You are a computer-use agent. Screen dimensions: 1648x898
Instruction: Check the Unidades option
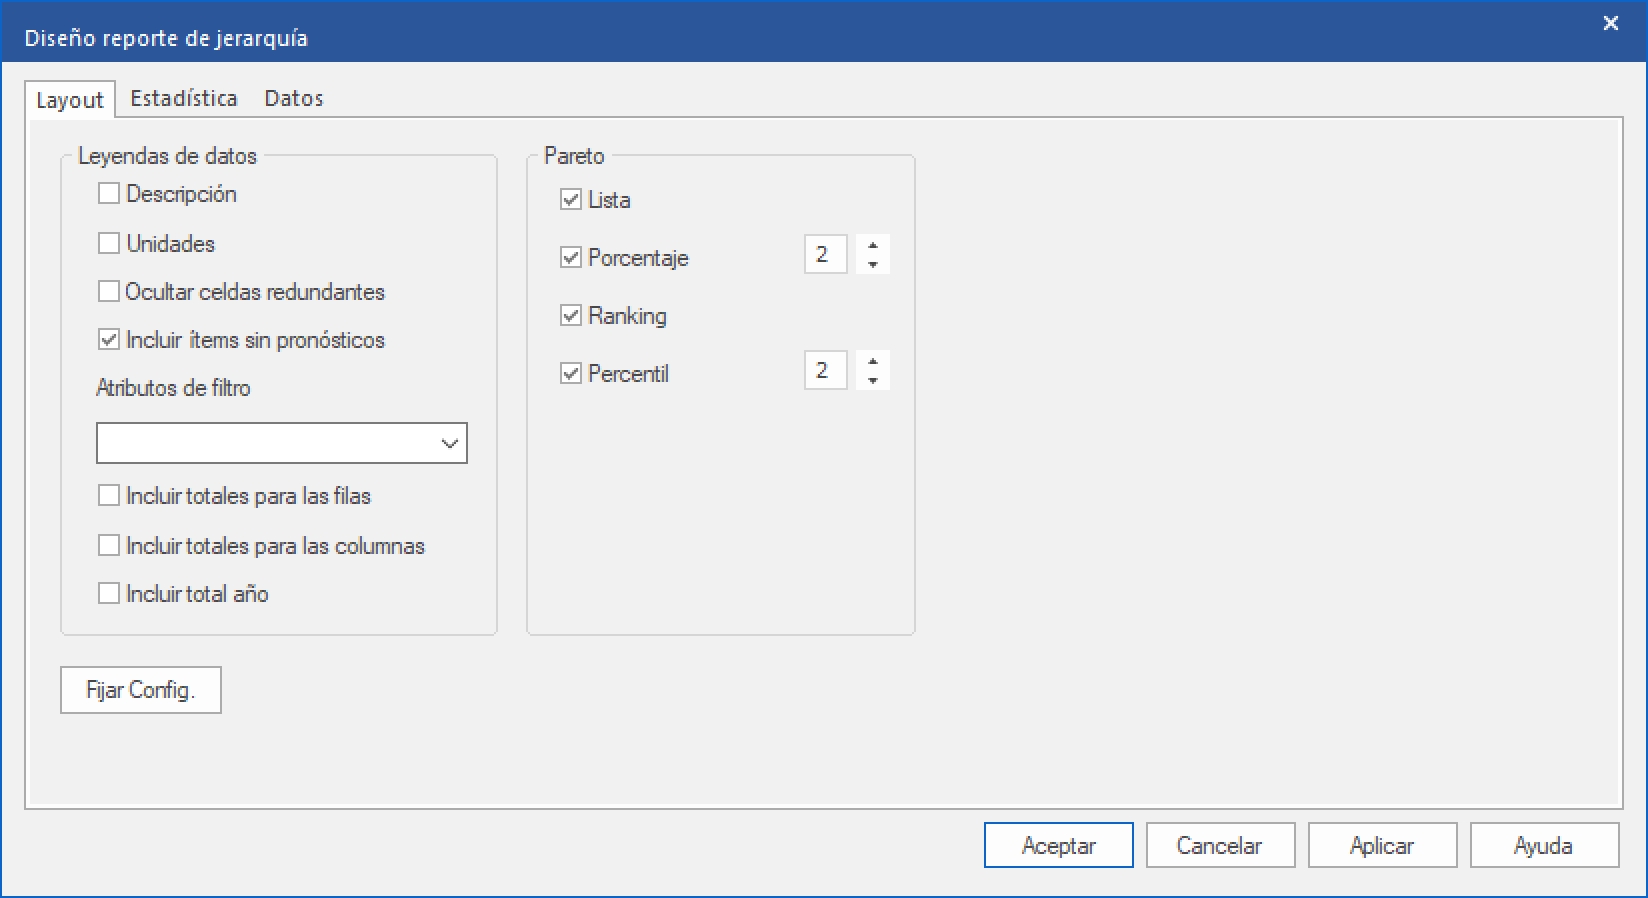(x=109, y=243)
